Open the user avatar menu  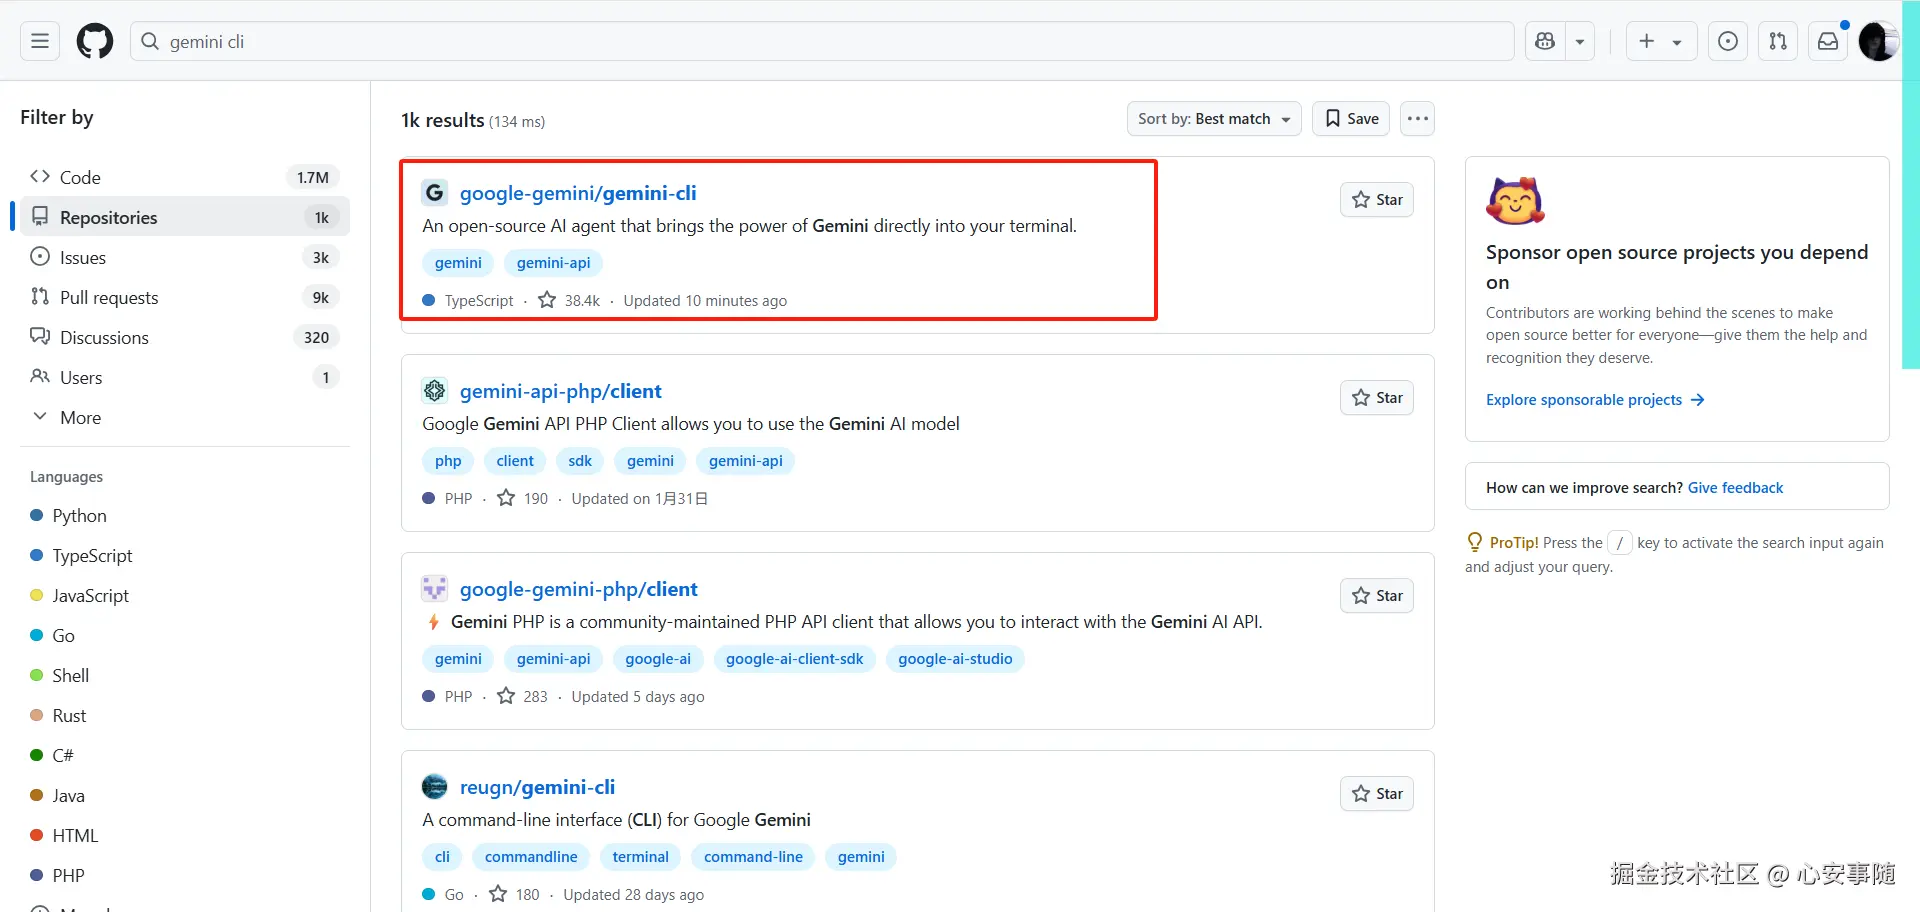(1877, 41)
